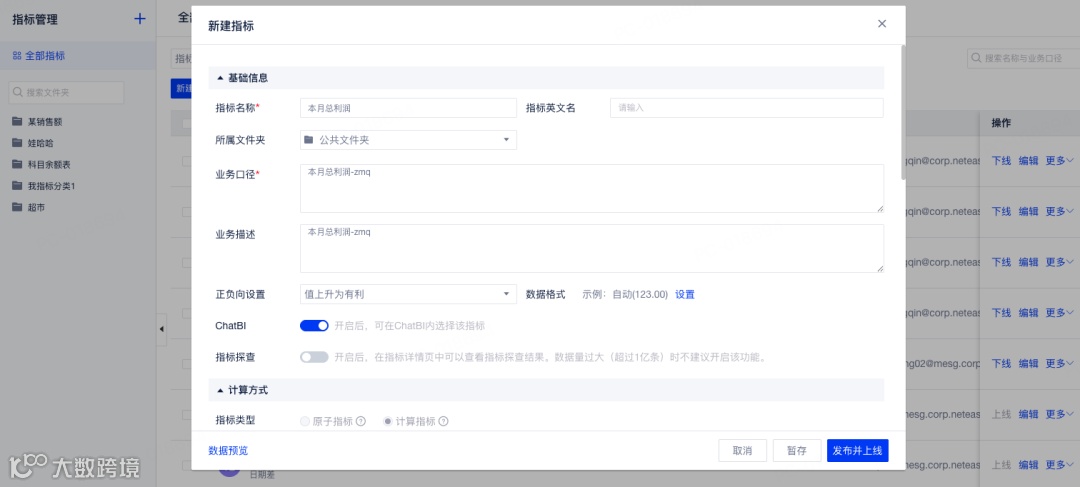Click 编辑 in the first table row
Viewport: 1080px width, 487px height.
(1028, 160)
